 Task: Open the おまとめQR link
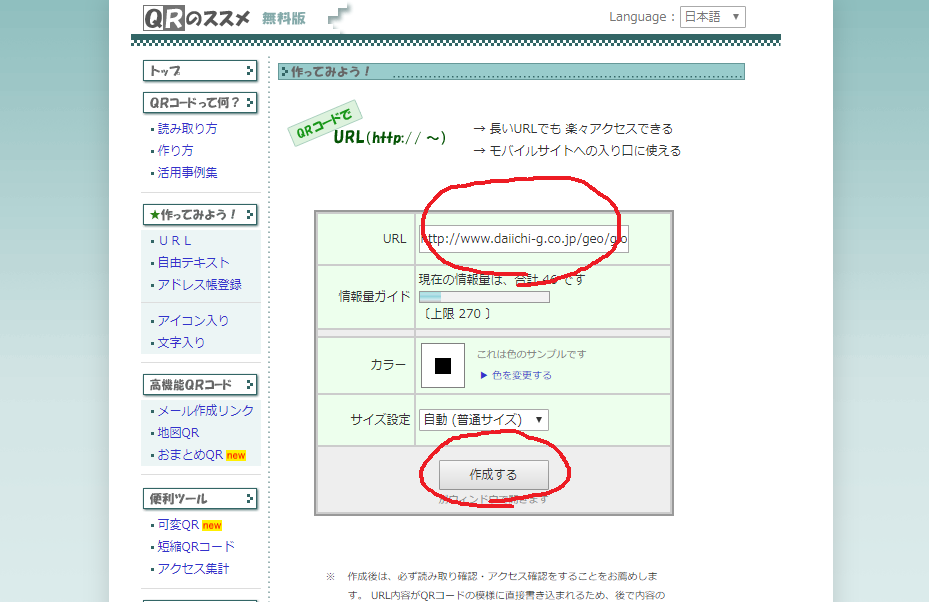pos(190,454)
